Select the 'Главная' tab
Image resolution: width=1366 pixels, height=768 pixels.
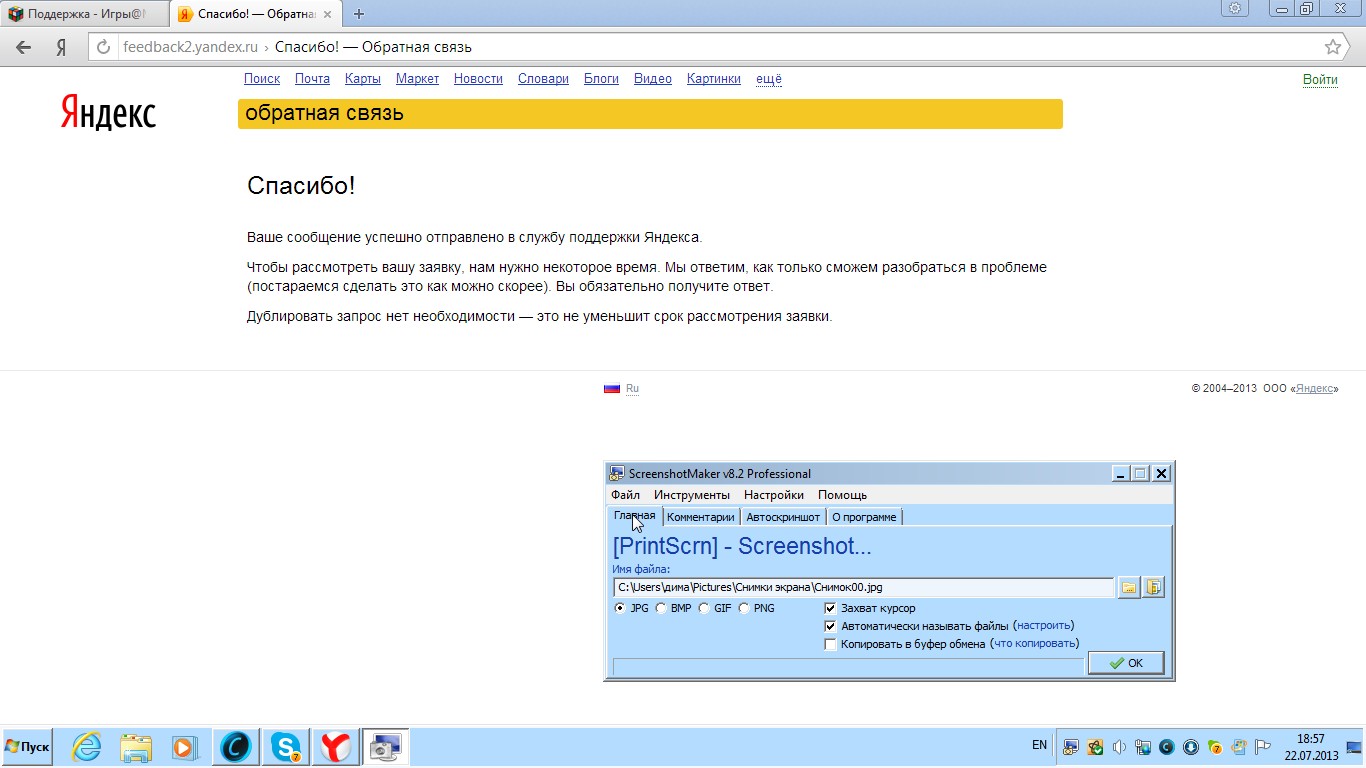tap(635, 516)
